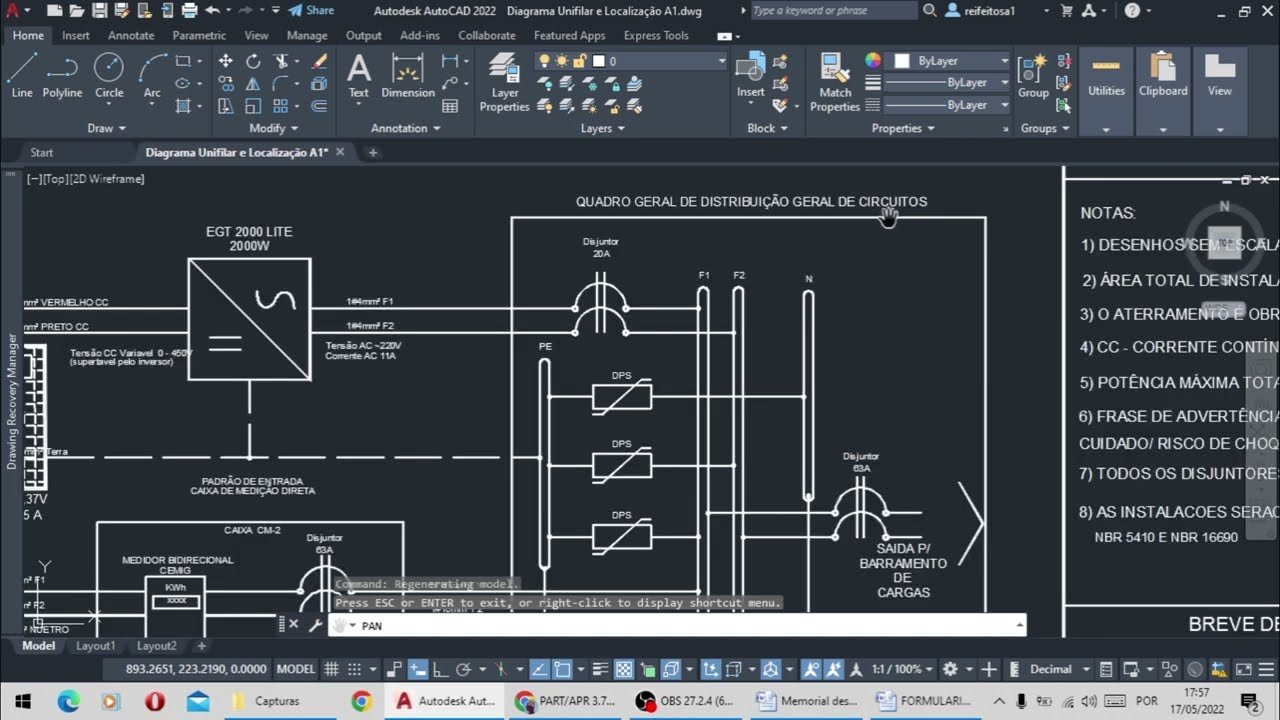Activate Match Properties tool
The height and width of the screenshot is (720, 1280).
835,83
